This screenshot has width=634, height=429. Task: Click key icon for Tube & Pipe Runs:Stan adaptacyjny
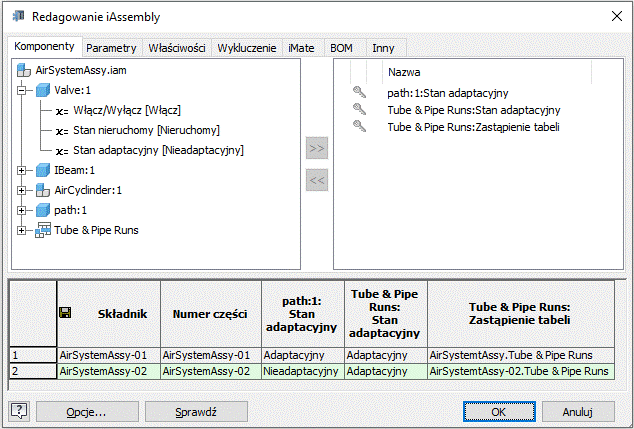[359, 110]
